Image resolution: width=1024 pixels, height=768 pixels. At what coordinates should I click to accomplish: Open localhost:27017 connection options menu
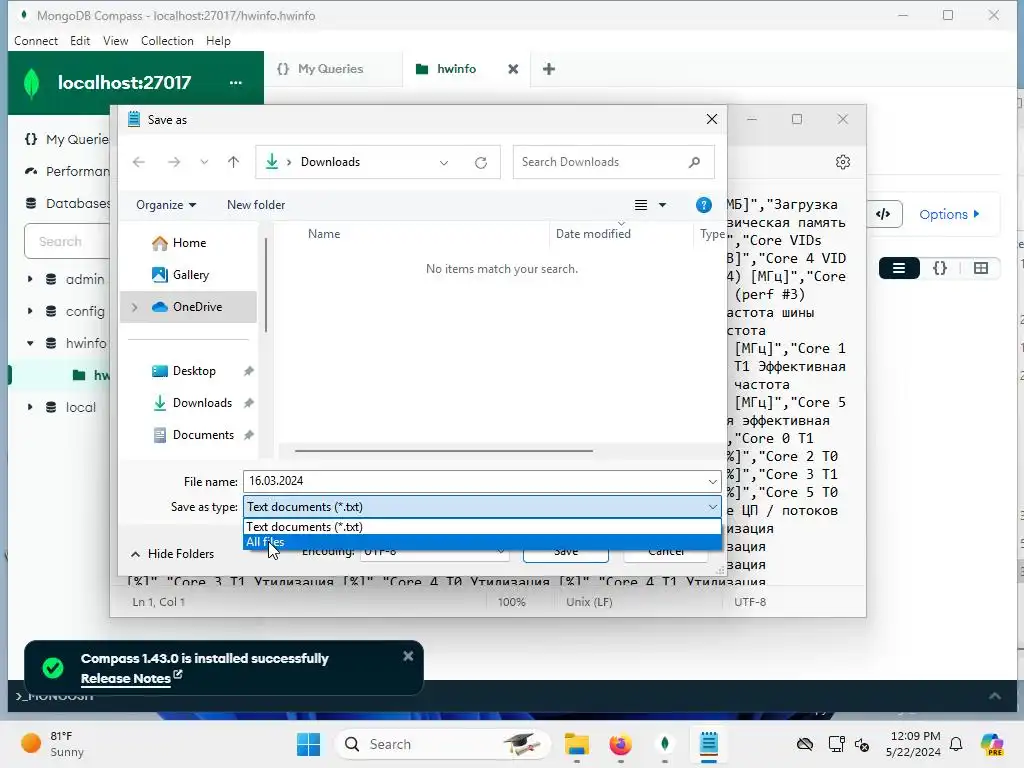236,83
